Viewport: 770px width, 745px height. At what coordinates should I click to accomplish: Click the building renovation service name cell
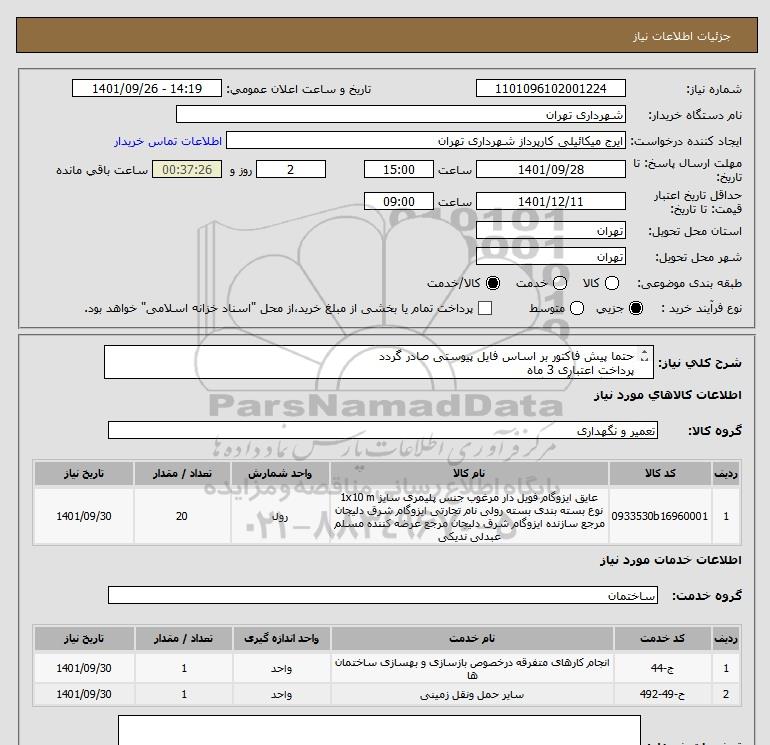pos(472,668)
